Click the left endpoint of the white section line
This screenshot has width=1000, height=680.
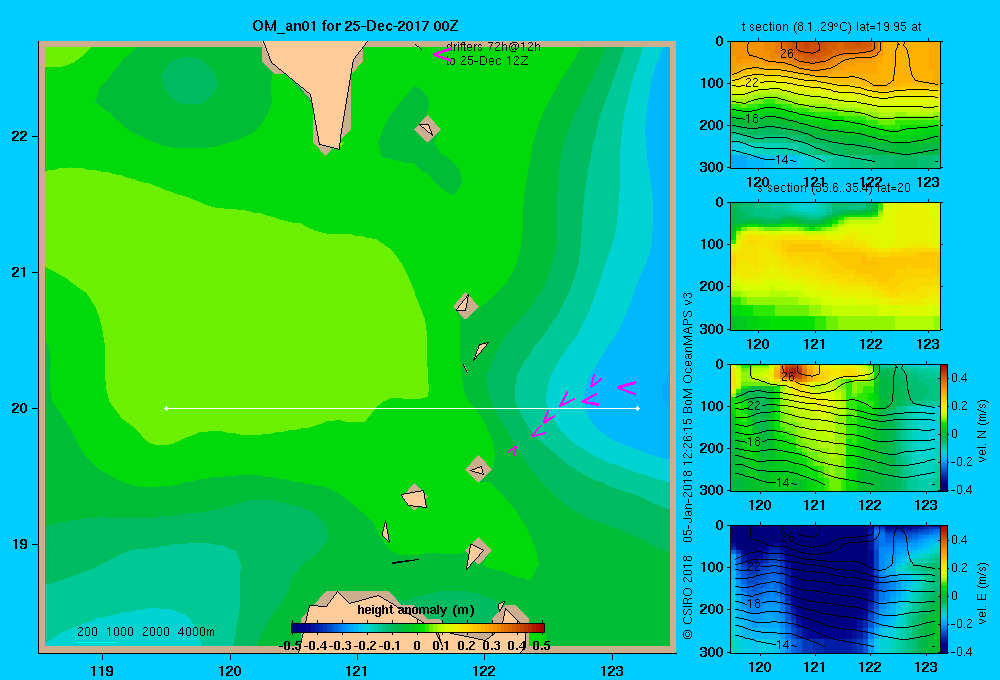tap(166, 408)
